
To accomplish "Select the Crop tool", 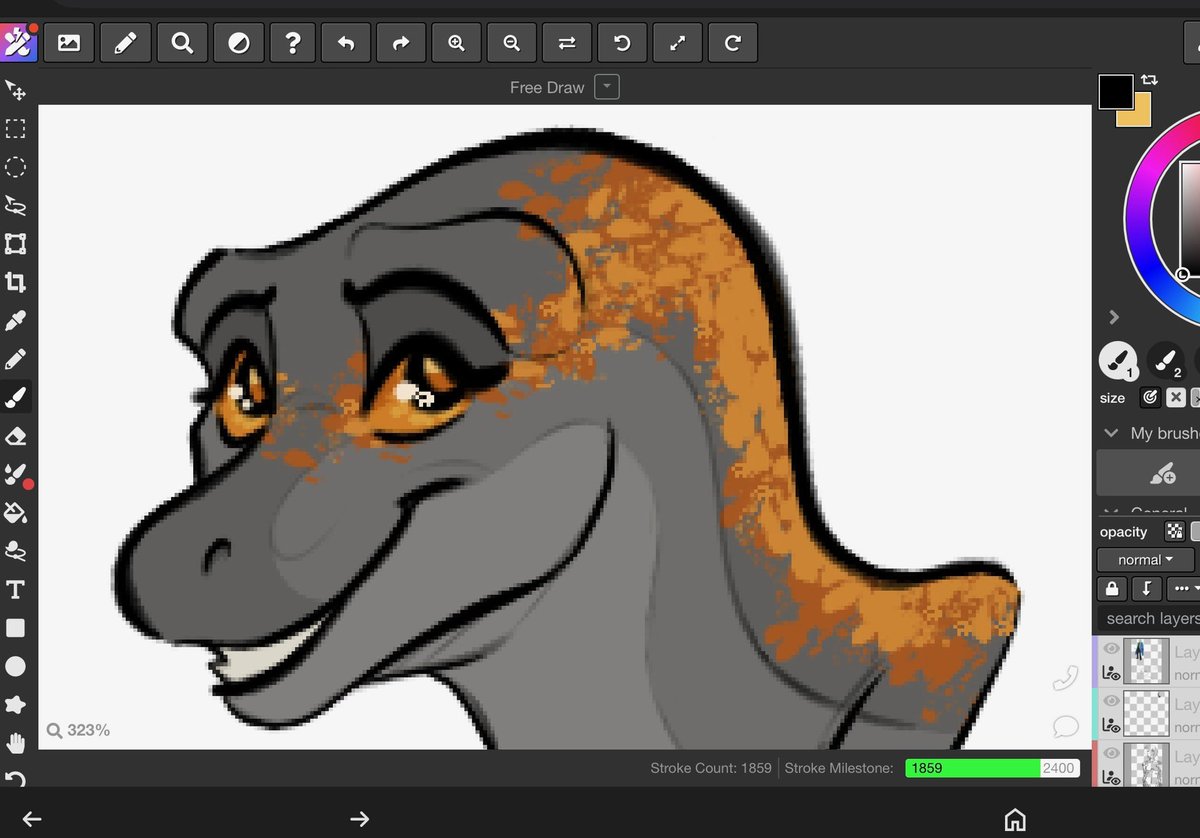I will [15, 282].
